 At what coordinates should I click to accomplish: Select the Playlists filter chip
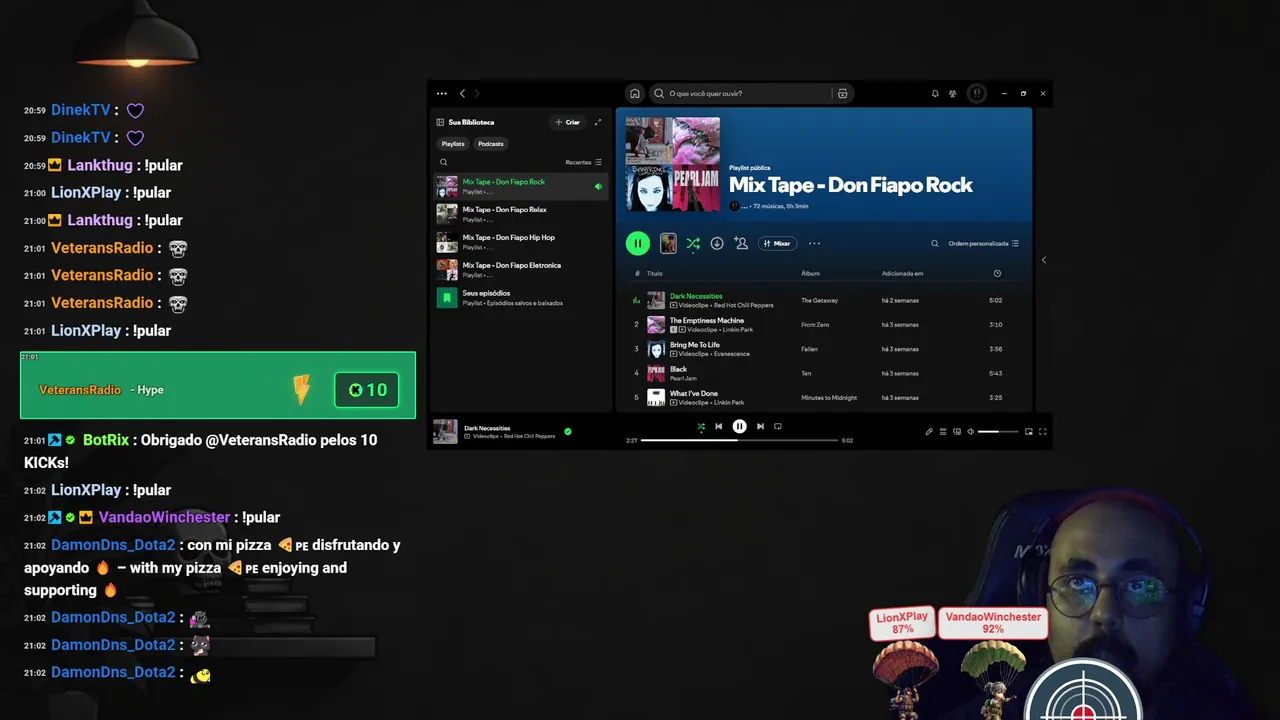pyautogui.click(x=453, y=144)
